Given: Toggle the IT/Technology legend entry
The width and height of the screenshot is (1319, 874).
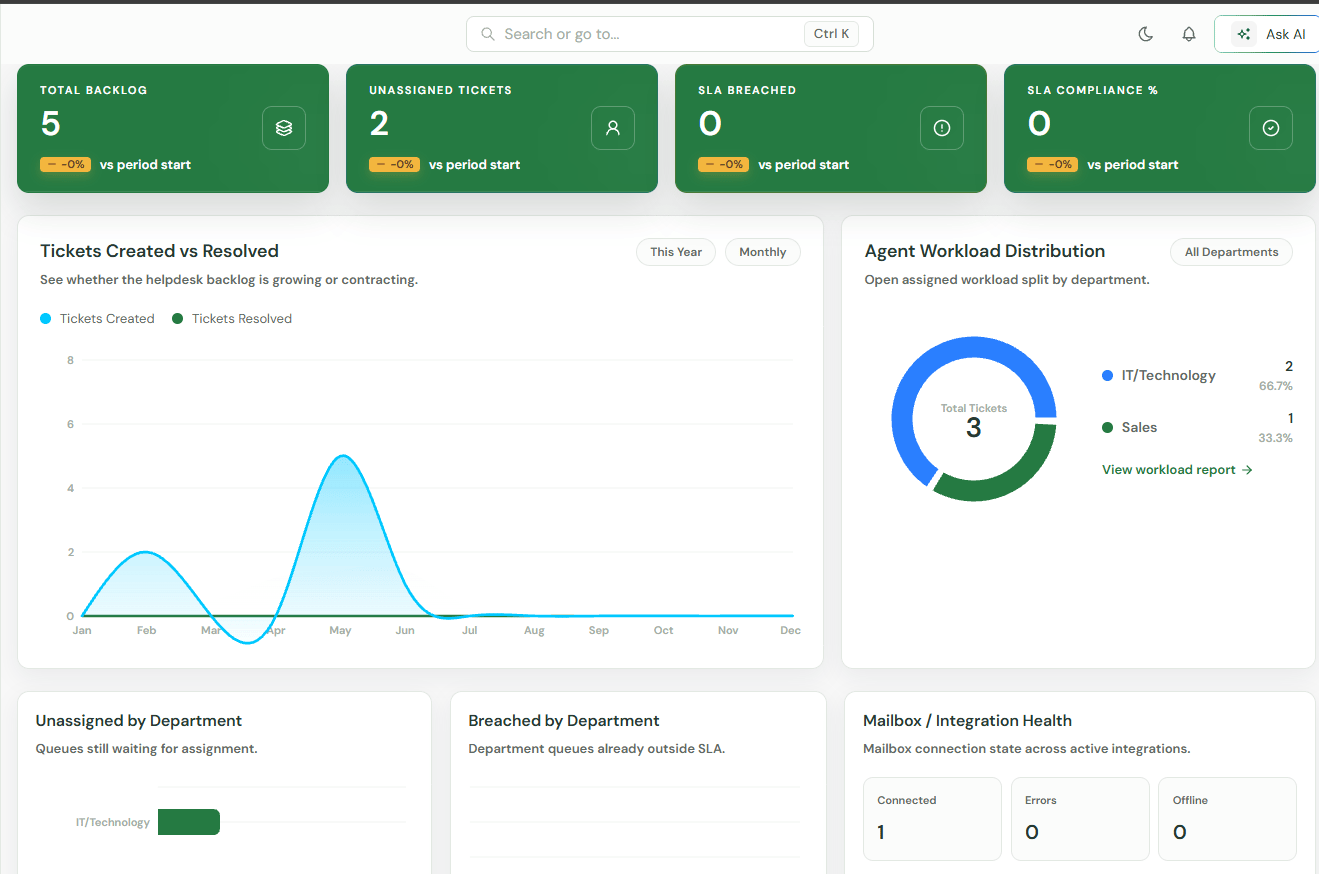Looking at the screenshot, I should coord(1159,376).
